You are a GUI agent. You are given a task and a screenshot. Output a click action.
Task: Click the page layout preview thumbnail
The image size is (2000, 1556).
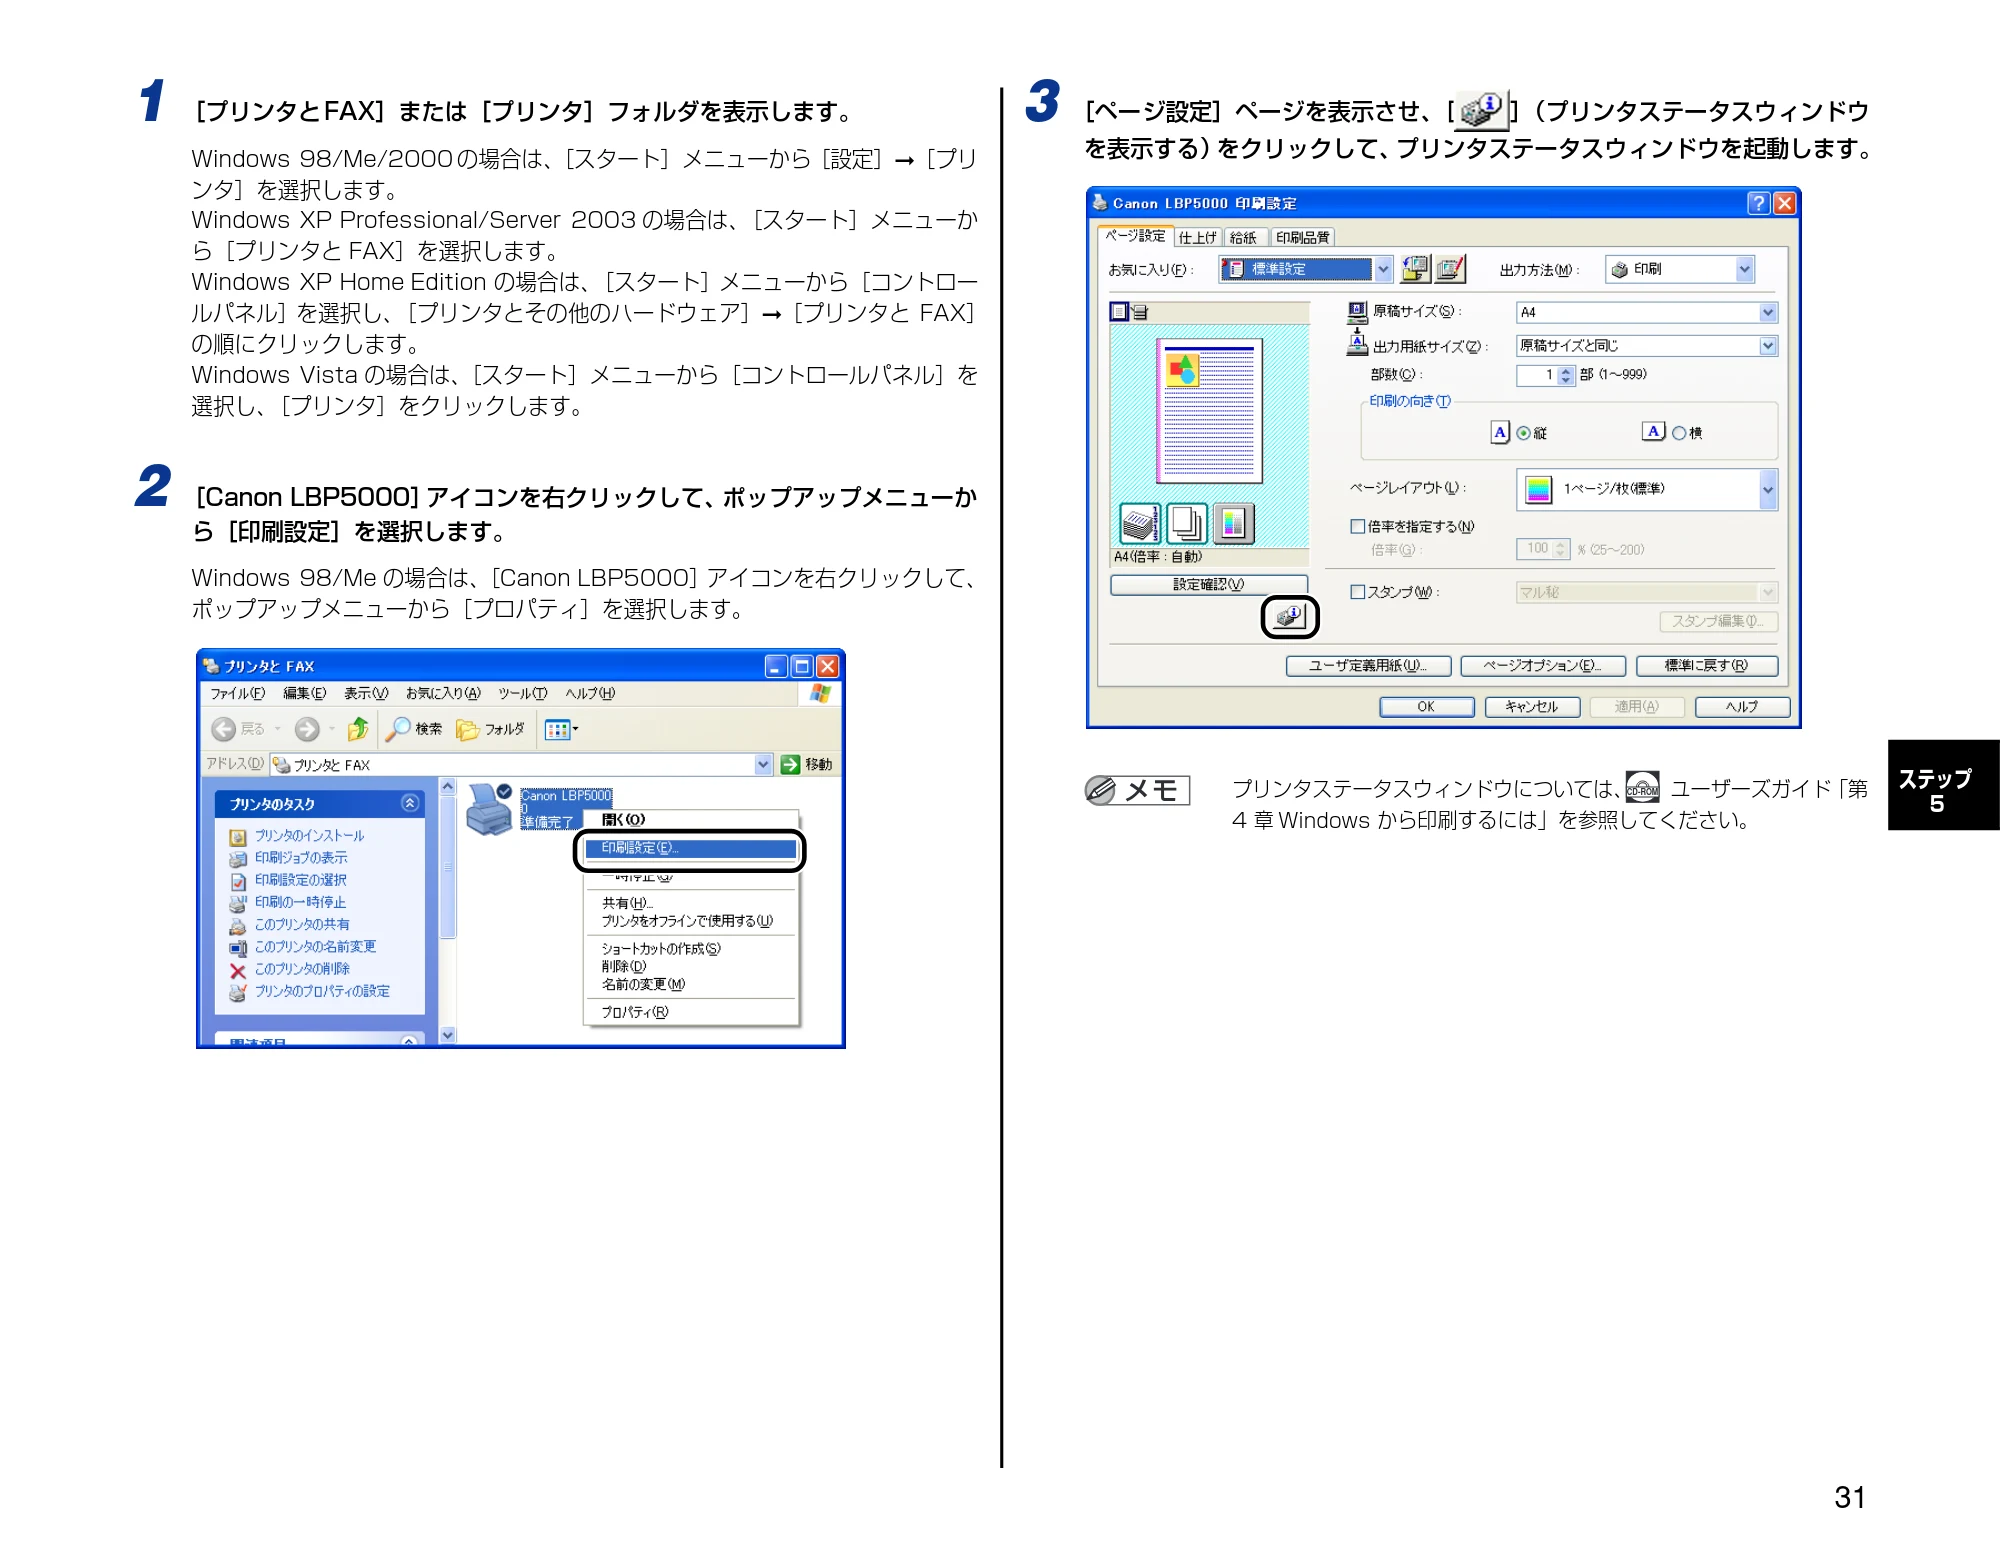coord(1210,412)
